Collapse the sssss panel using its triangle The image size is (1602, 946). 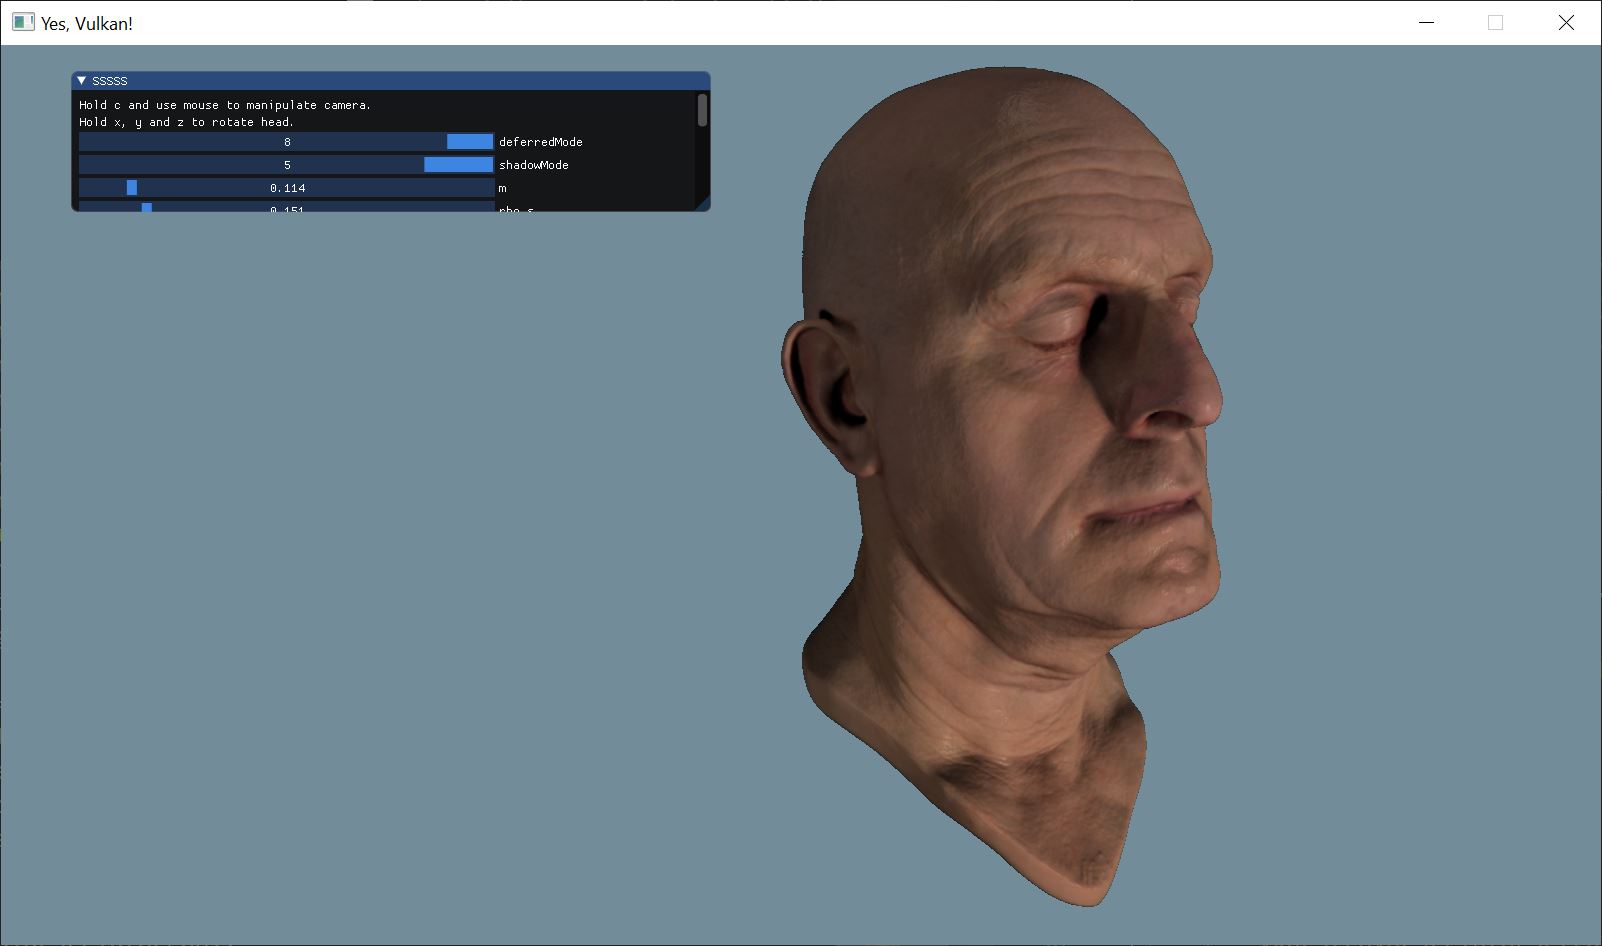point(82,80)
